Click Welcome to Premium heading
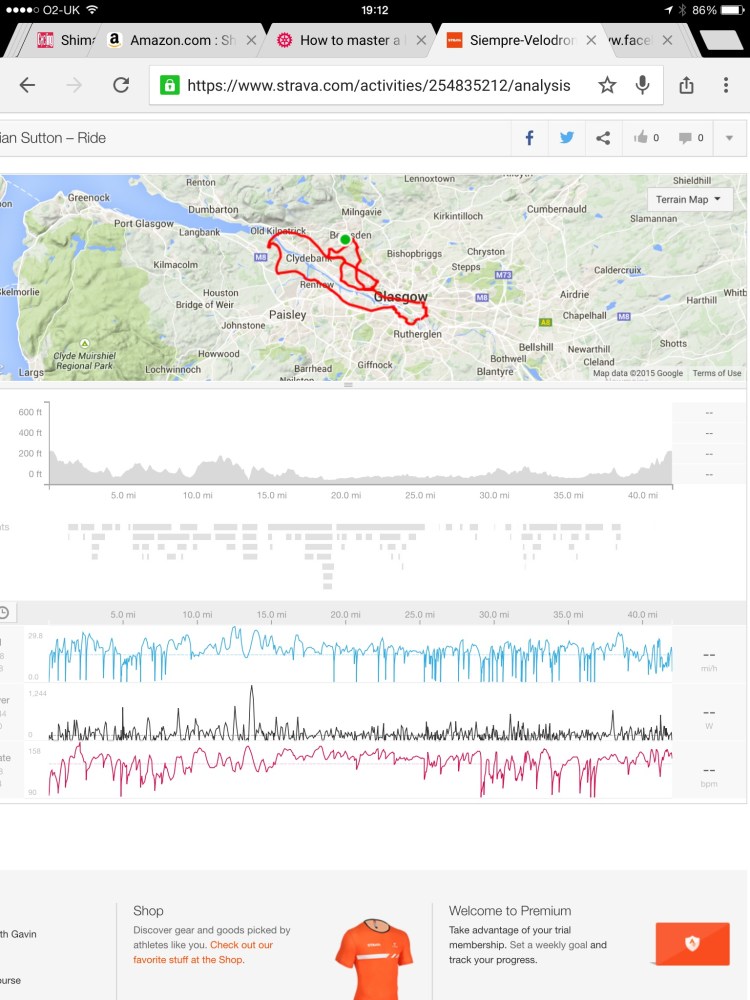This screenshot has width=750, height=1000. (x=510, y=911)
